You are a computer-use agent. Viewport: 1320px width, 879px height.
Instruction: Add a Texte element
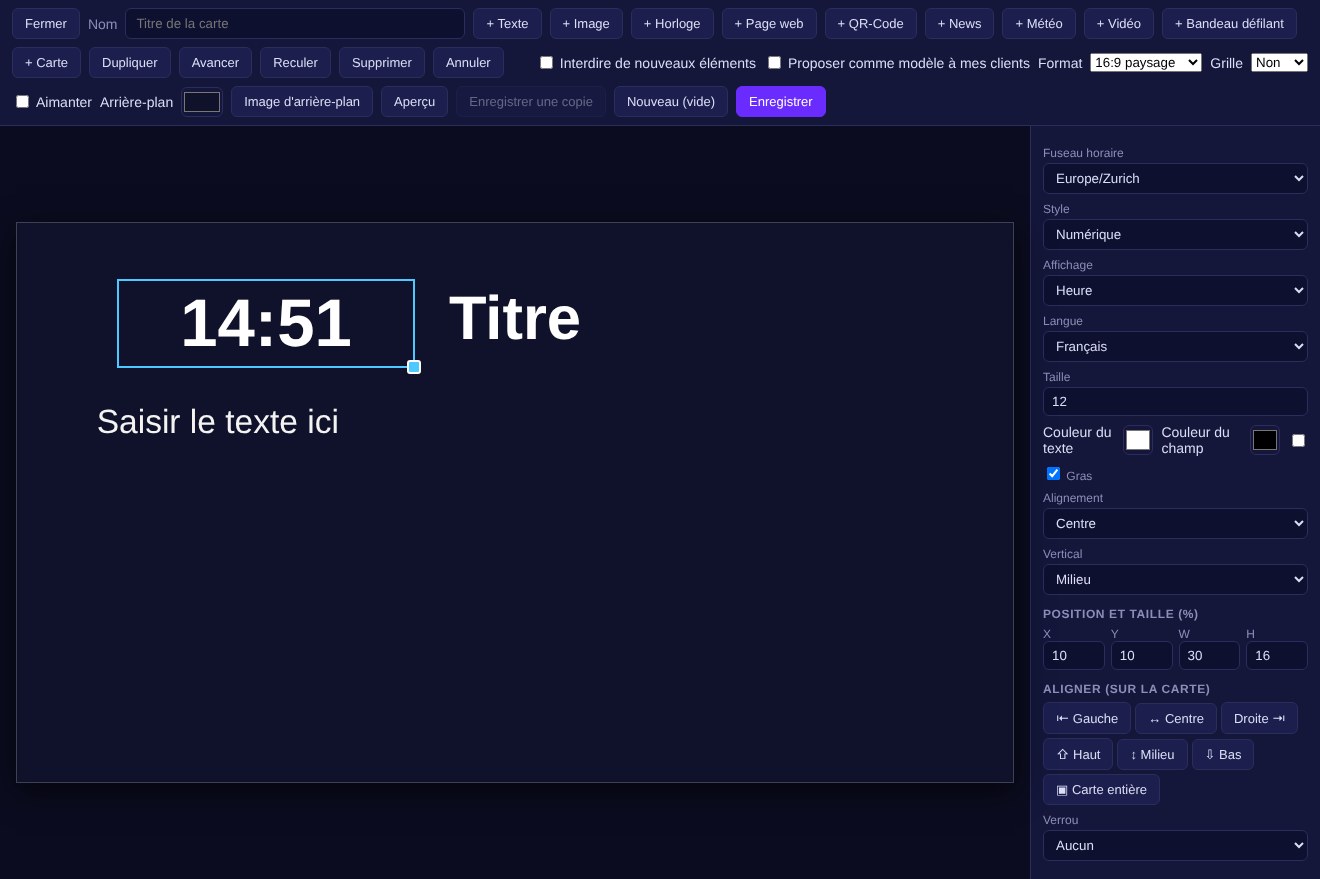click(x=507, y=24)
